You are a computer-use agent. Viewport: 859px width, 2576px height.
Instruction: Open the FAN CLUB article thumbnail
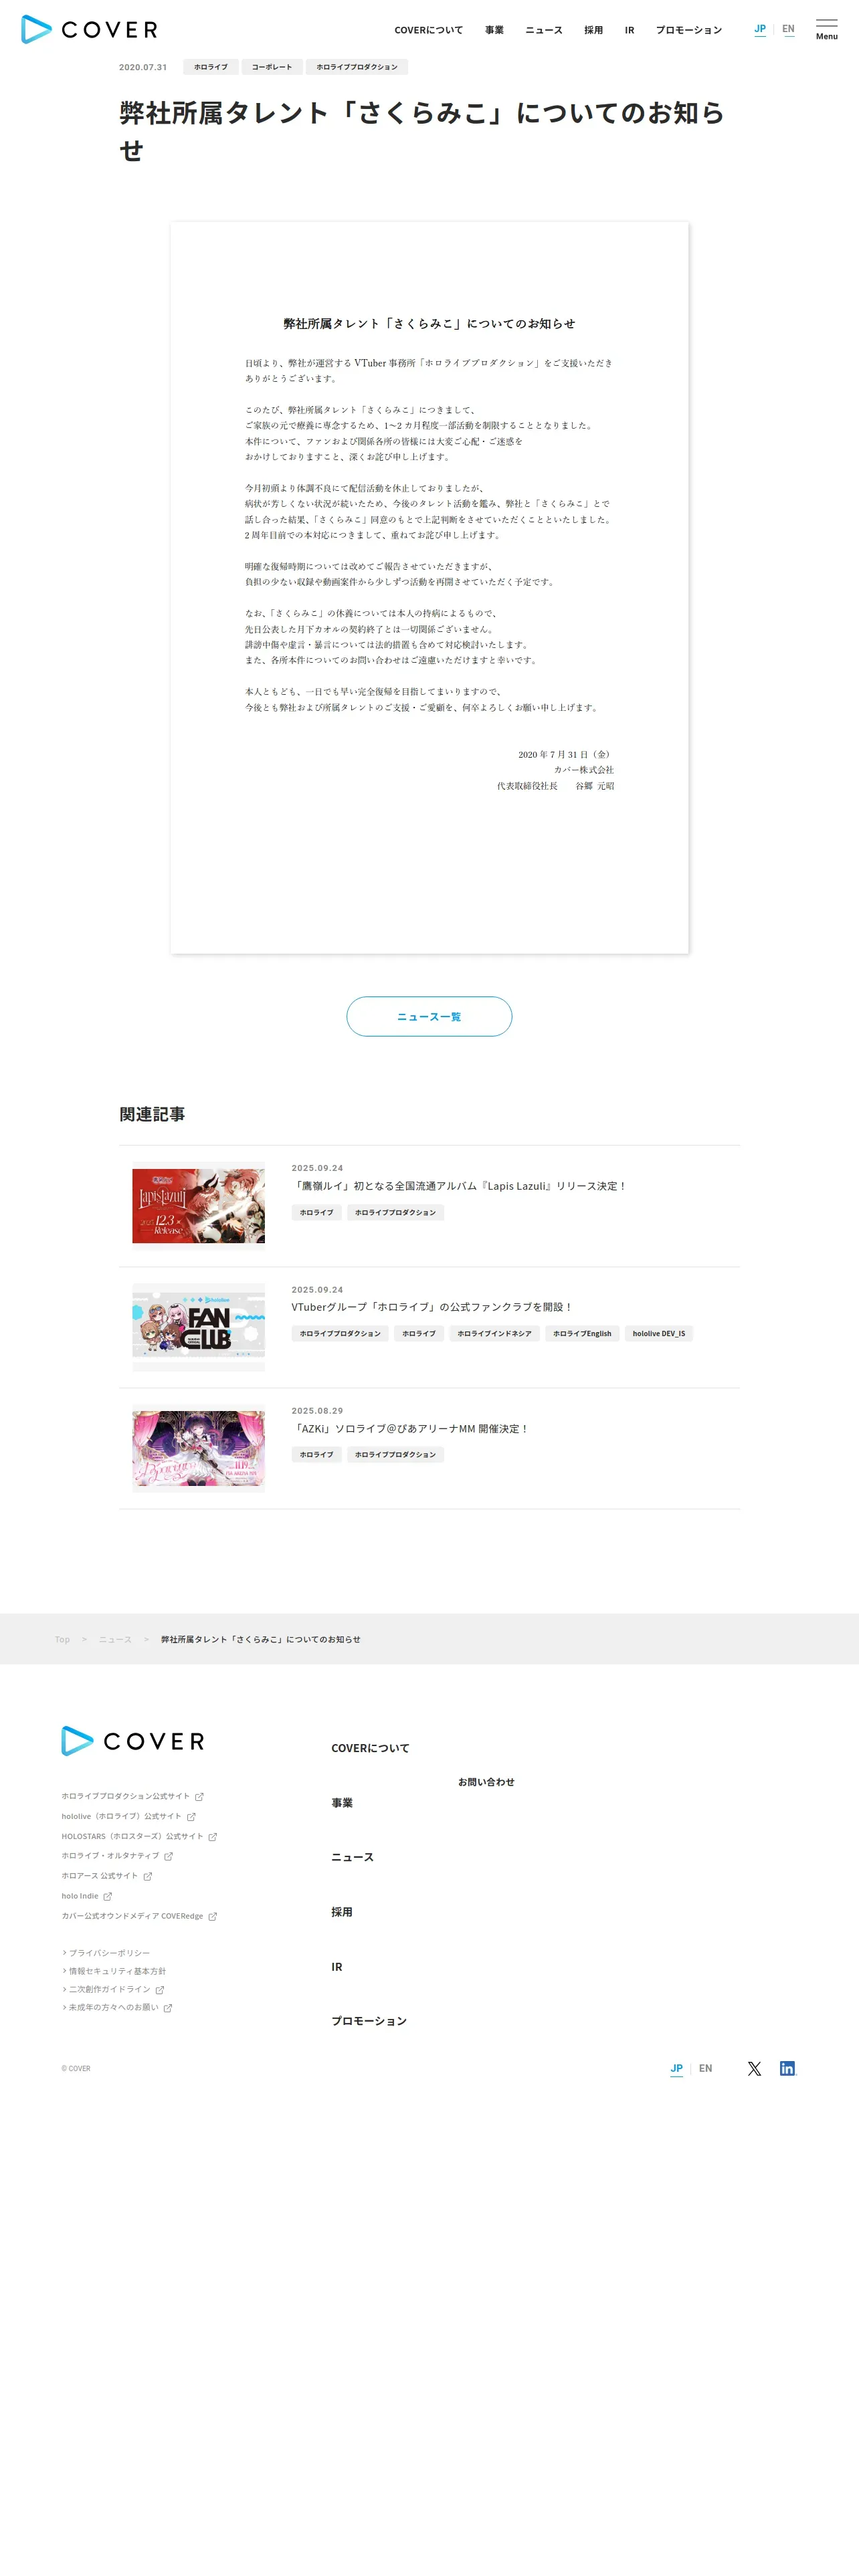(199, 1327)
